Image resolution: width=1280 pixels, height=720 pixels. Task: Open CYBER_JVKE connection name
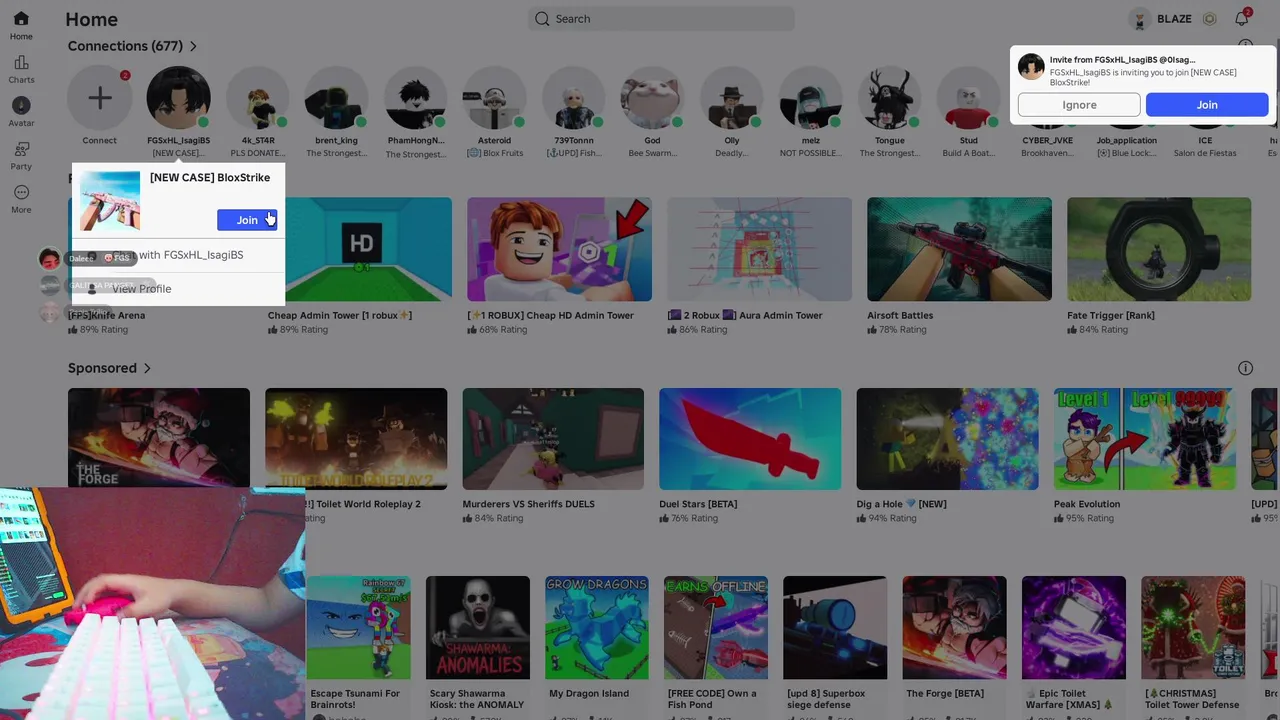coord(1047,141)
